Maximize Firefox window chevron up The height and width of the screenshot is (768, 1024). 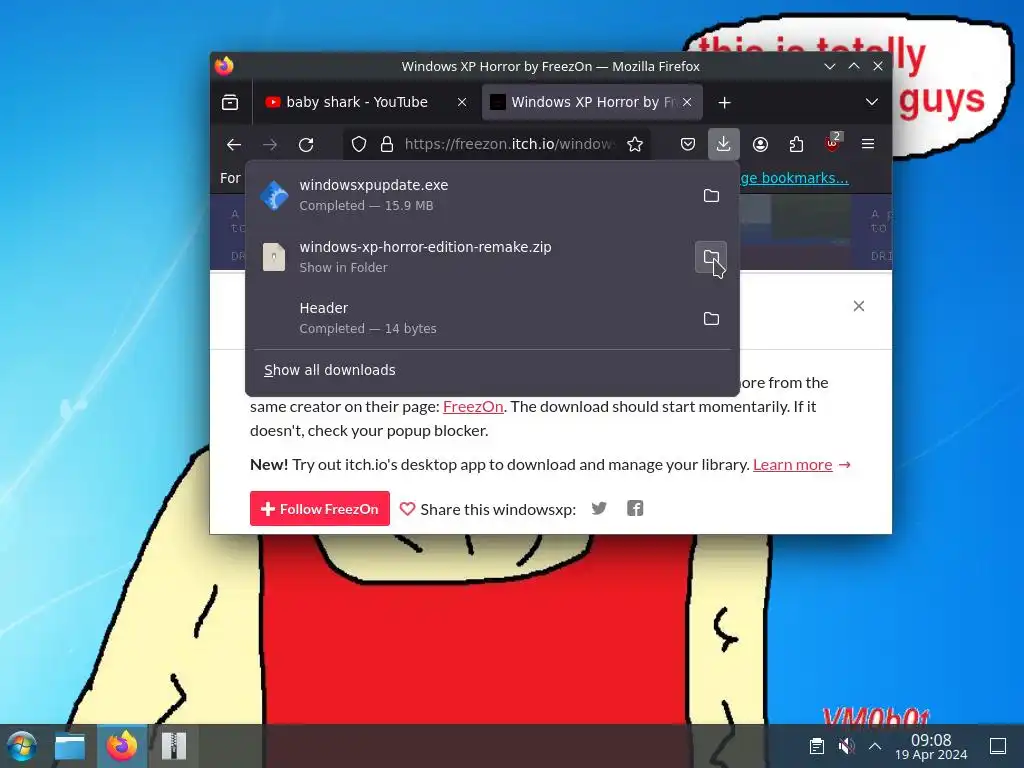click(x=854, y=67)
